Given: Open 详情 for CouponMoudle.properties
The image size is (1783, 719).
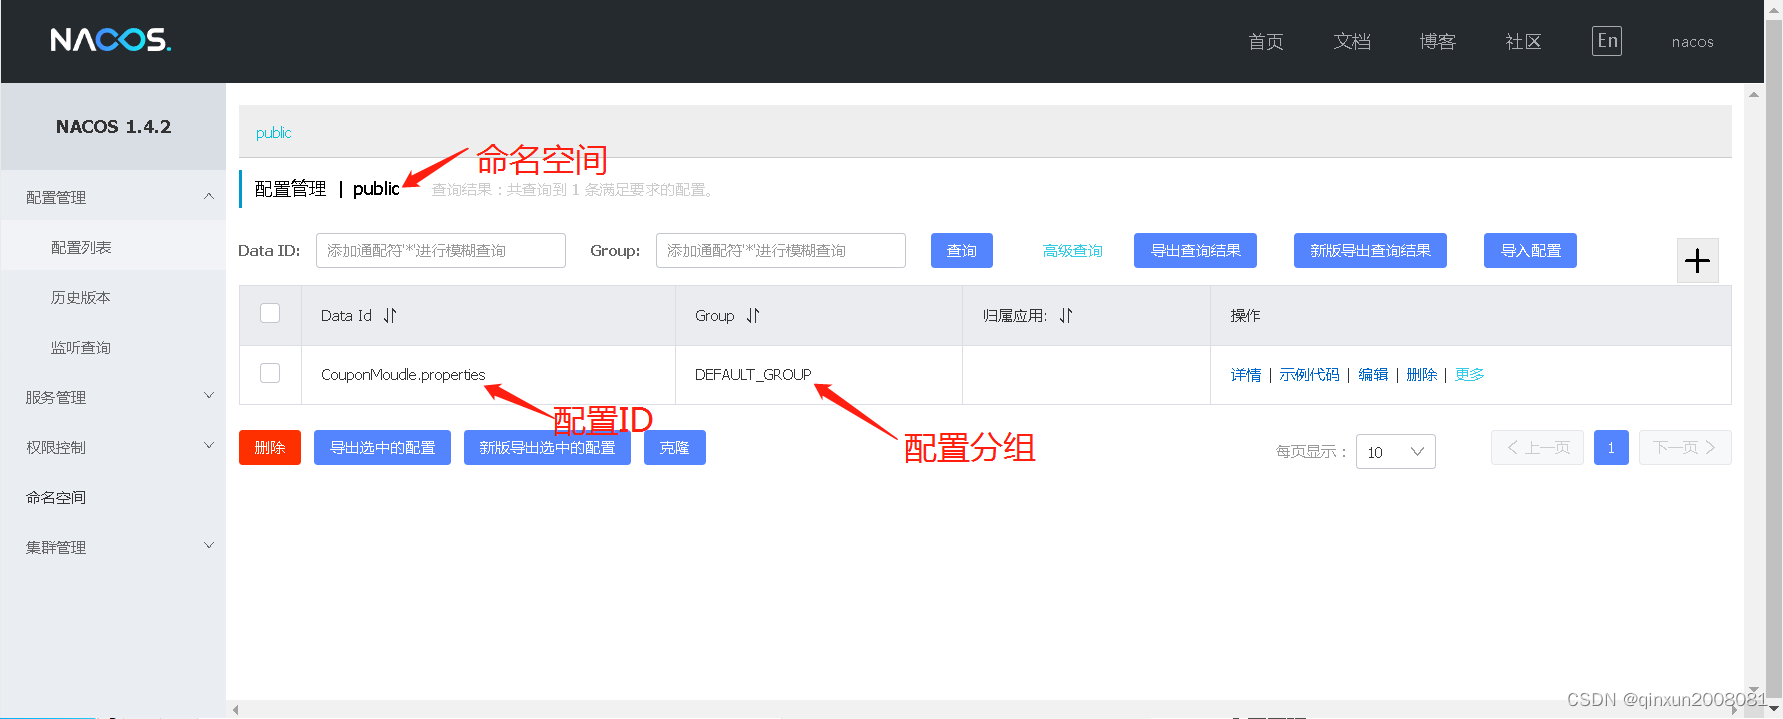Looking at the screenshot, I should [x=1246, y=375].
